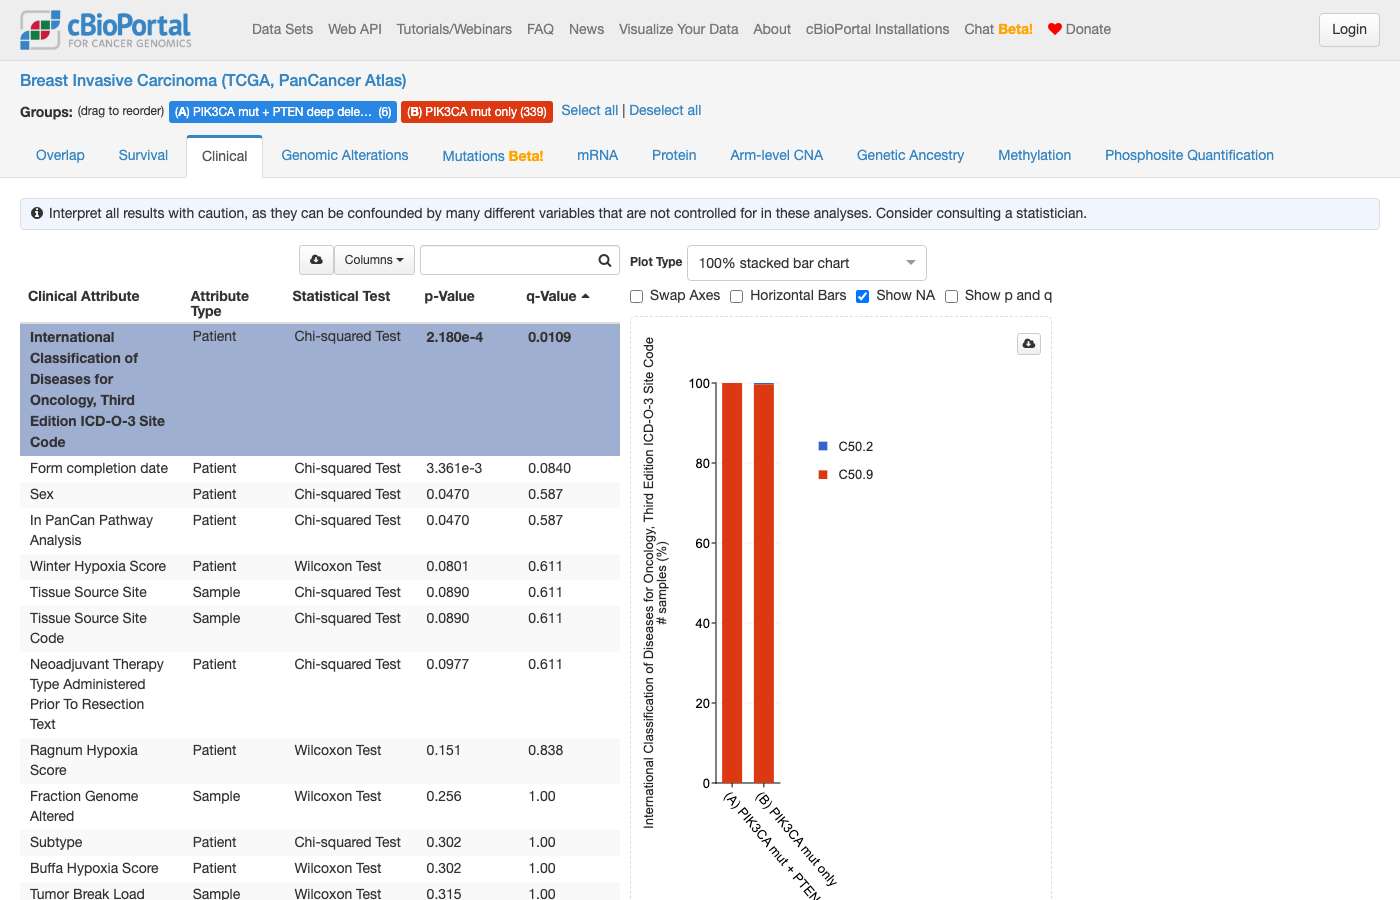This screenshot has width=1400, height=900.
Task: Click the C50.9 red legend swatch
Action: click(x=823, y=474)
